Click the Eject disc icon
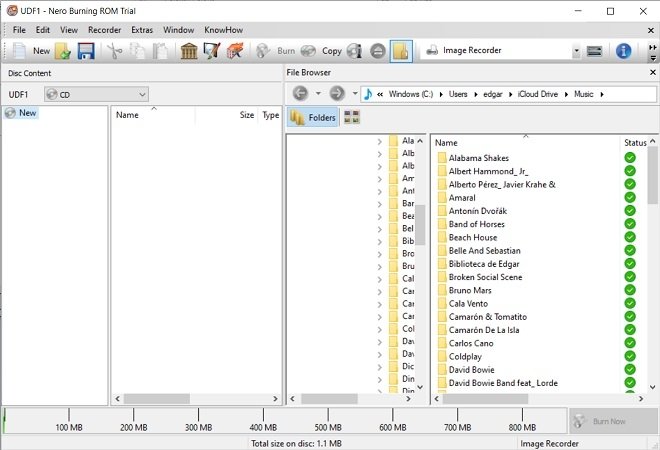 click(378, 51)
